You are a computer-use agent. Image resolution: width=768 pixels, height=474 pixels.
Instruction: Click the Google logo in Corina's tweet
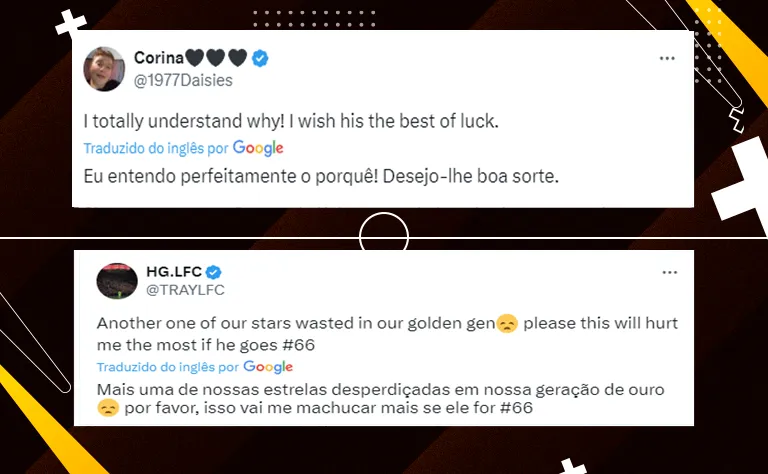pyautogui.click(x=258, y=148)
